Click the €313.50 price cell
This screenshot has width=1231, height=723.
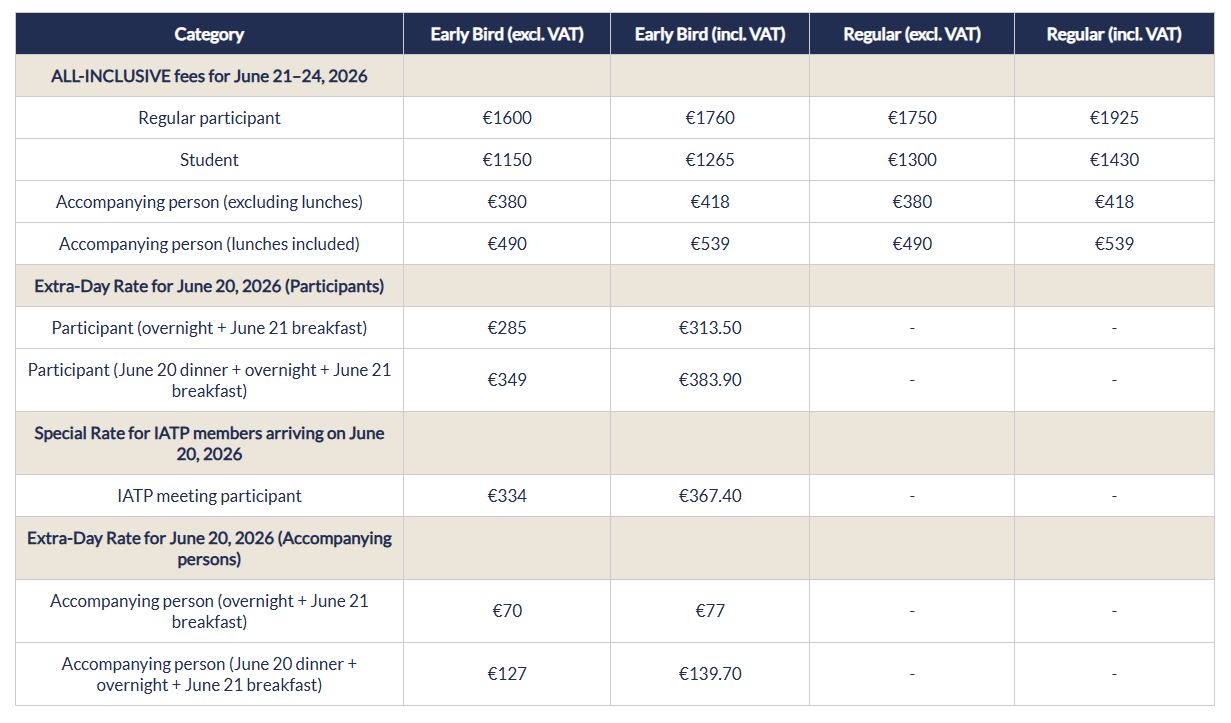[x=710, y=328]
